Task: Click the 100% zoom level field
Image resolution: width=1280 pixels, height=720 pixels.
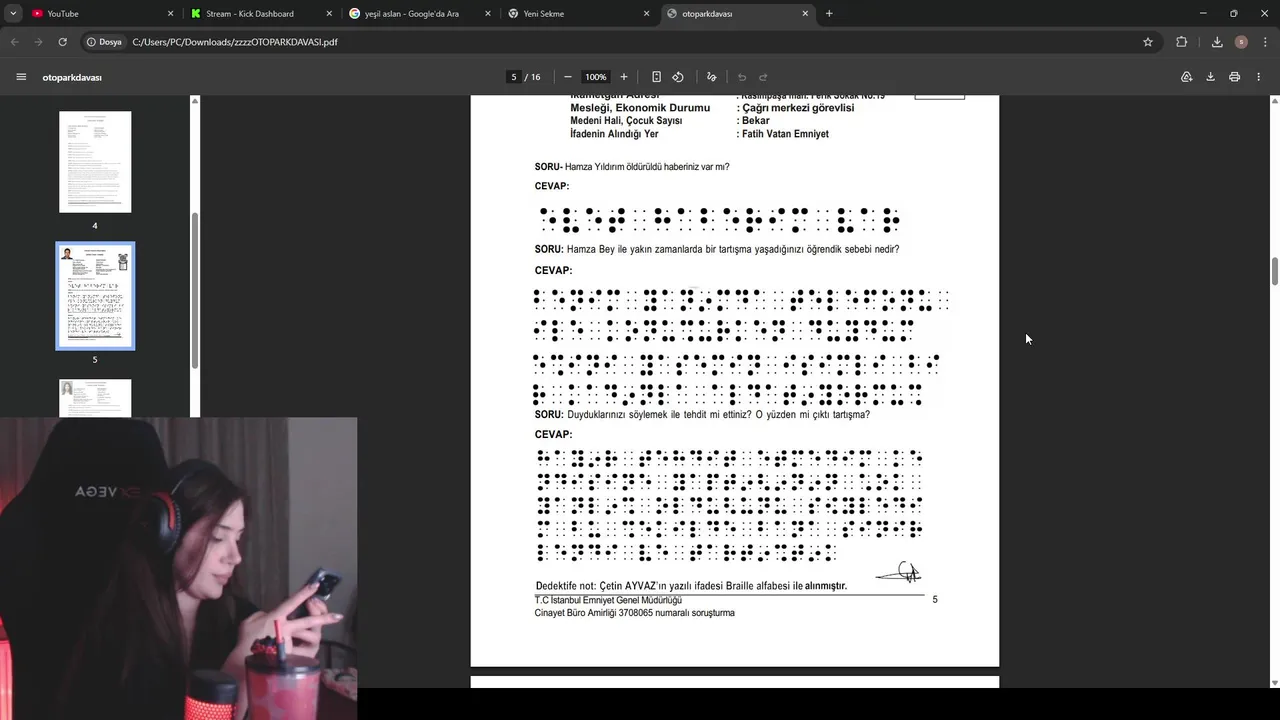Action: (596, 77)
